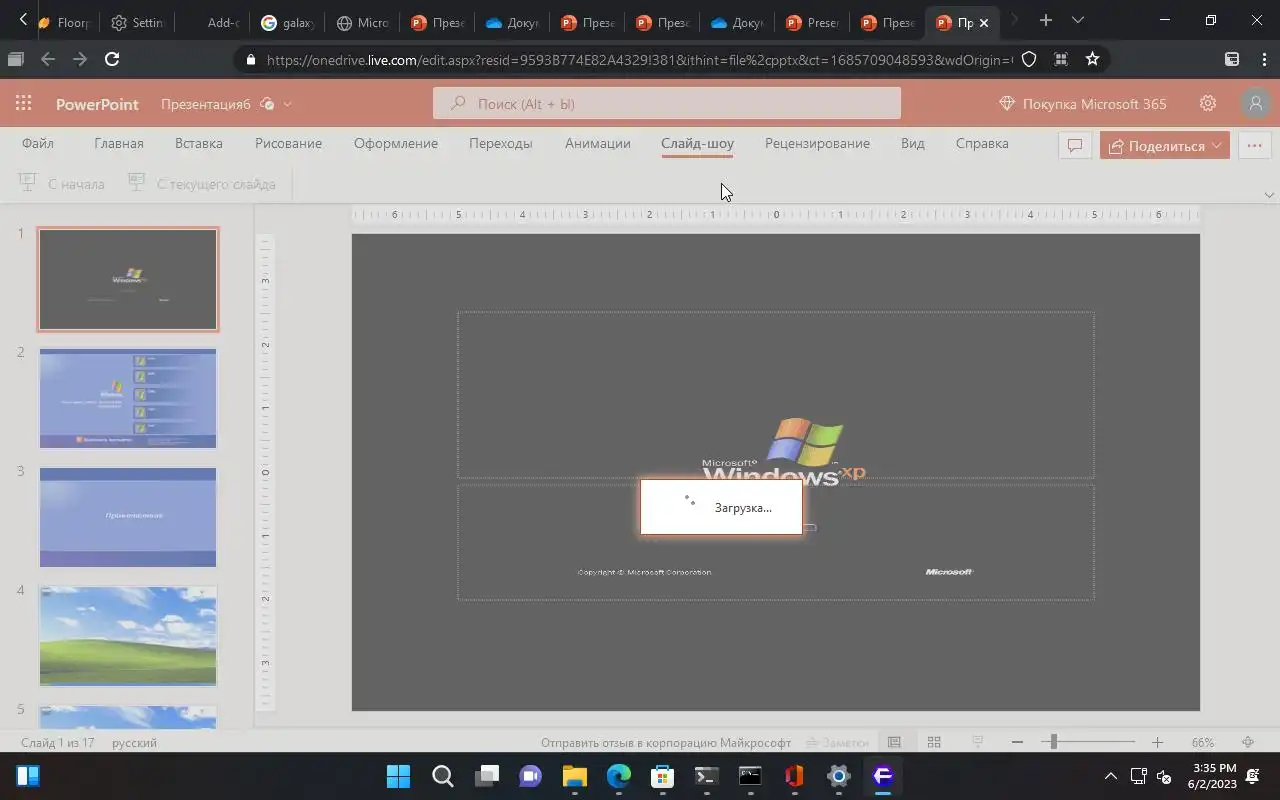Click in the Поиск search box
Image resolution: width=1280 pixels, height=800 pixels.
pos(667,103)
